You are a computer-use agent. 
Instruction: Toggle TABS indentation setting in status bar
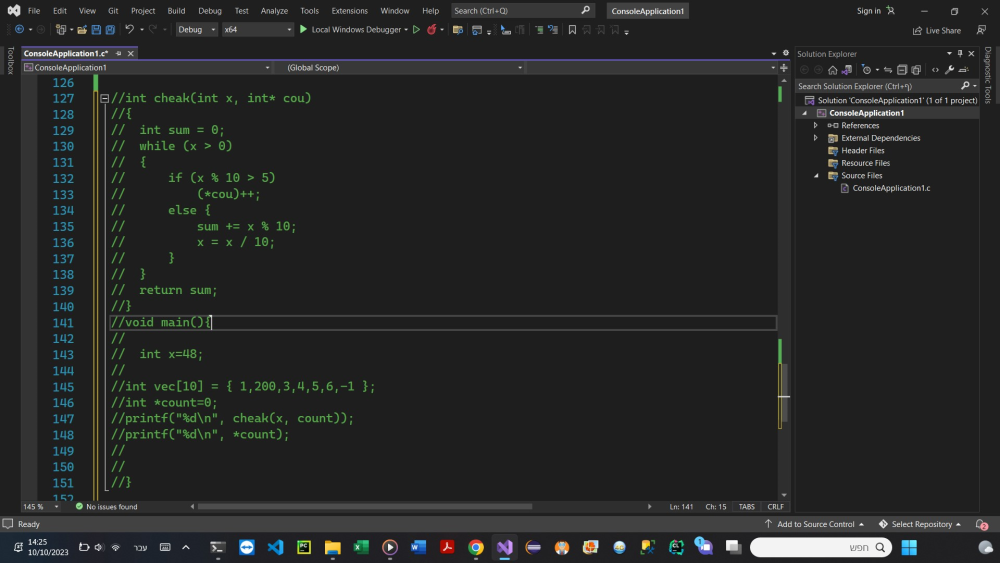[x=746, y=507]
